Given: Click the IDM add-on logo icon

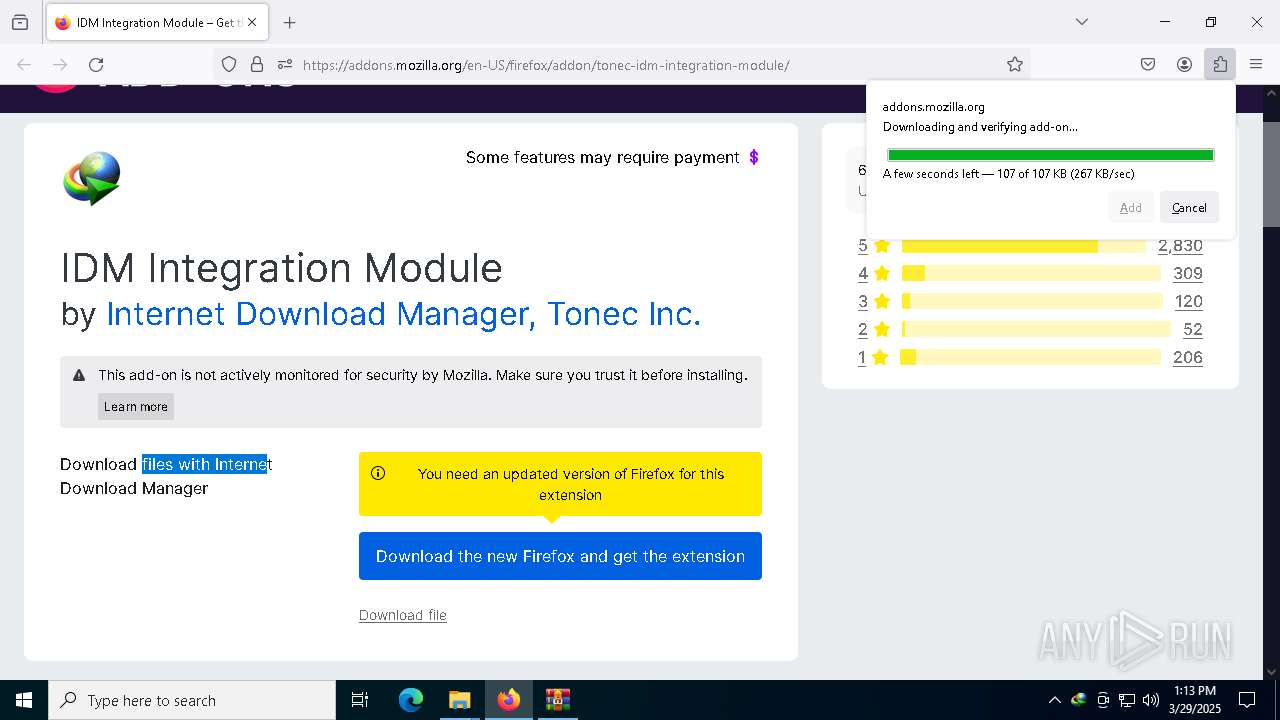Looking at the screenshot, I should pos(92,178).
